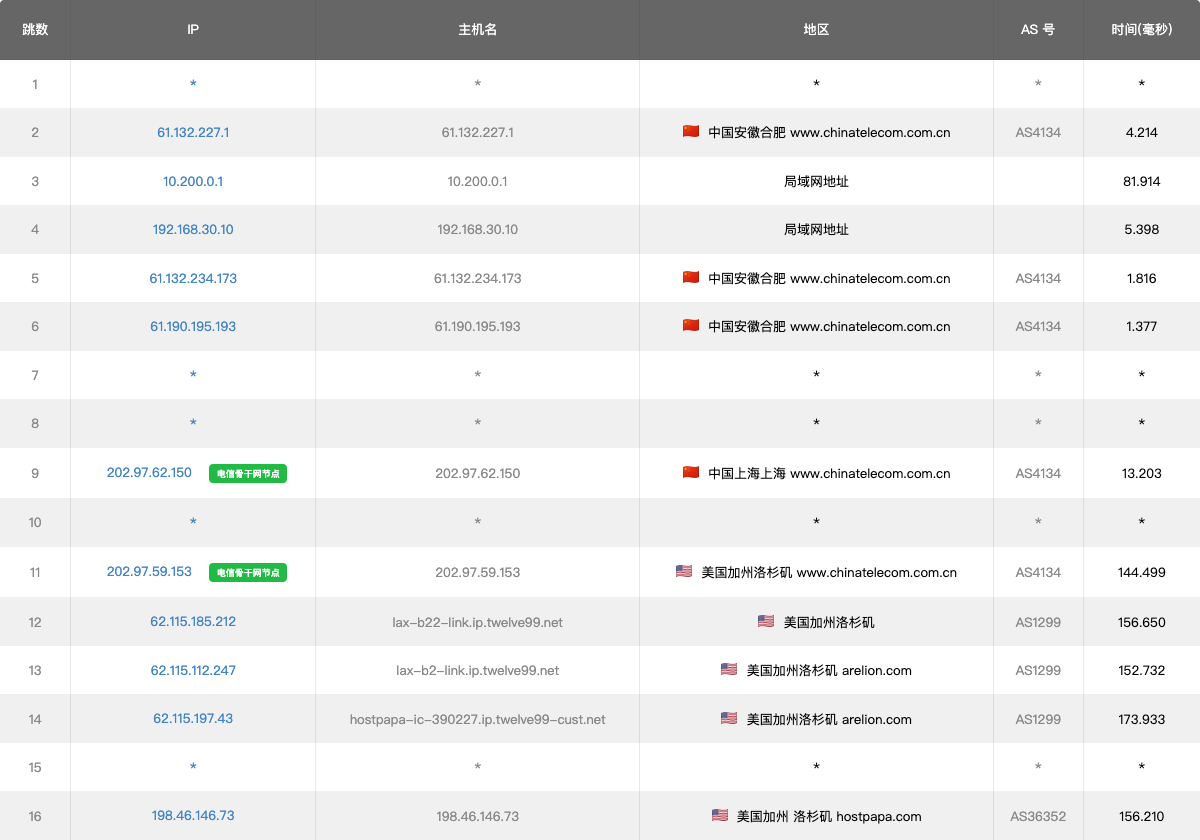Viewport: 1200px width, 840px height.
Task: Select IP address 192.168.30.10
Action: click(193, 229)
